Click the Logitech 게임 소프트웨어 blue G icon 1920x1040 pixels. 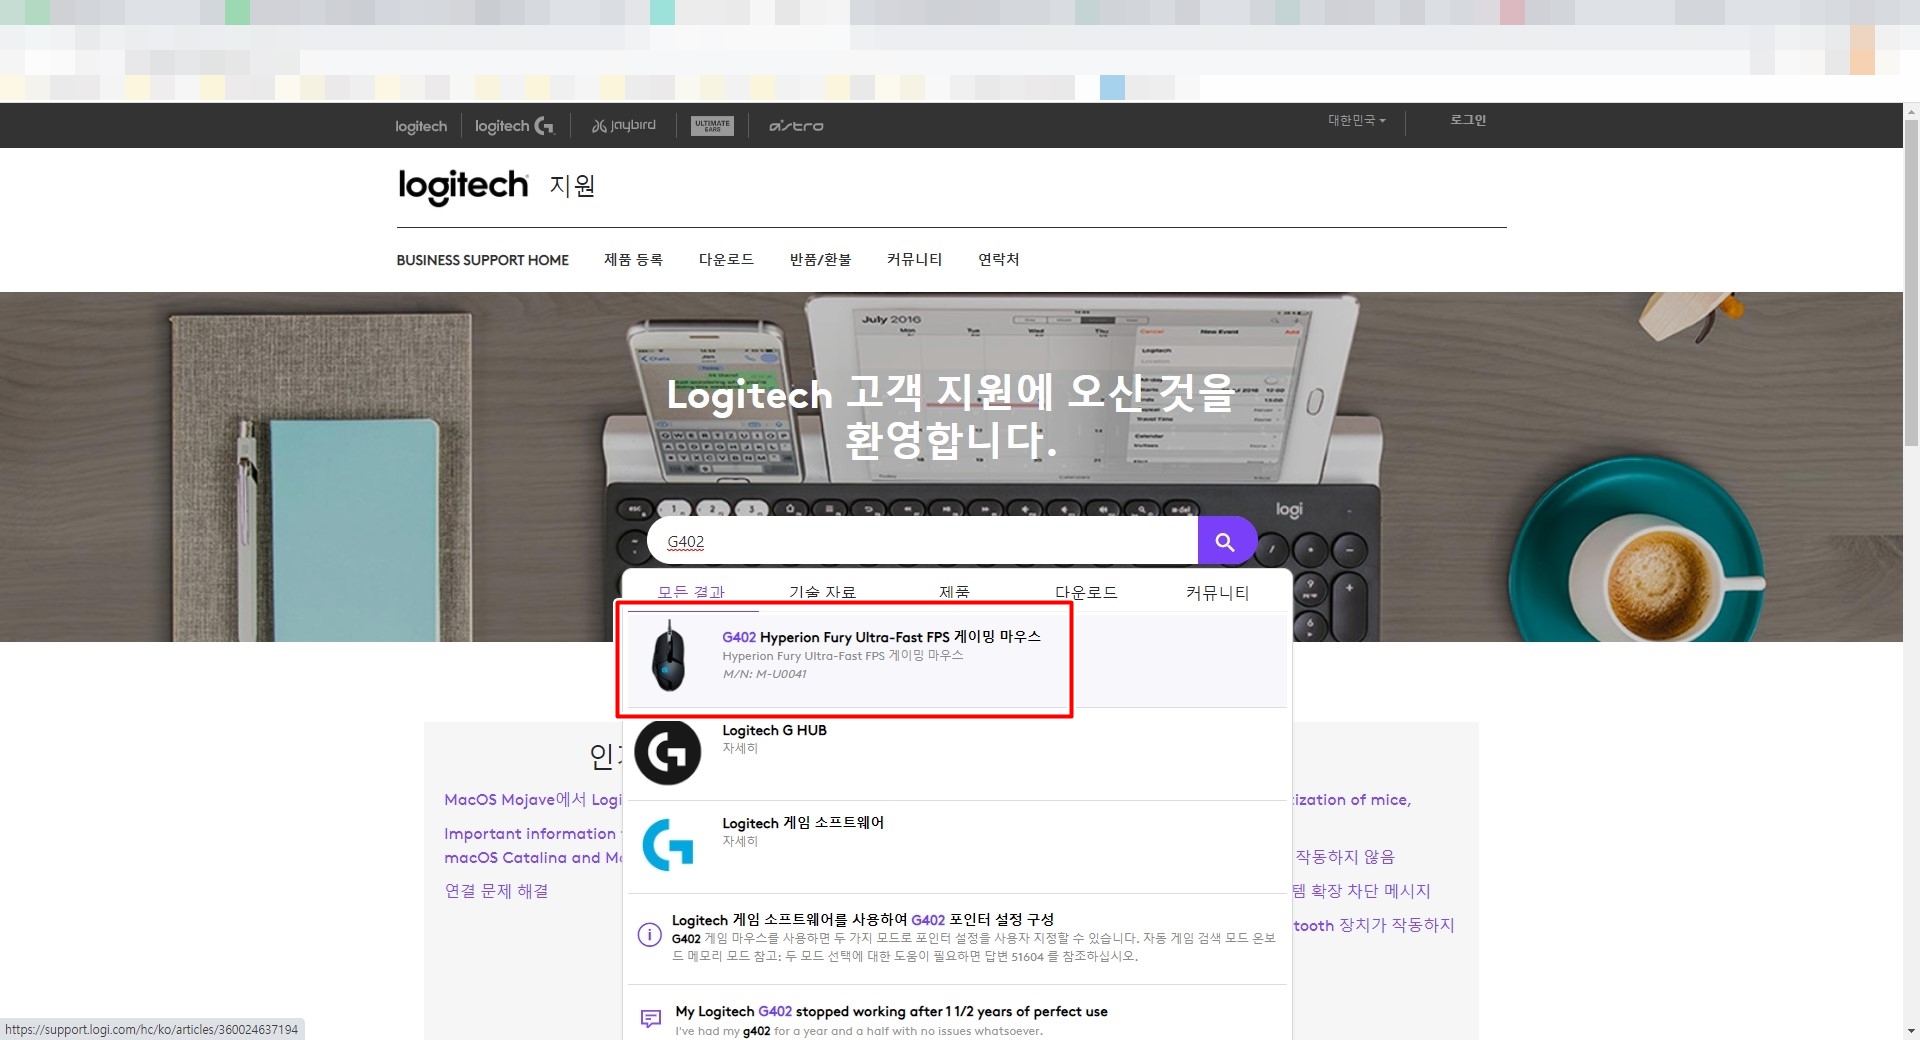pyautogui.click(x=668, y=845)
